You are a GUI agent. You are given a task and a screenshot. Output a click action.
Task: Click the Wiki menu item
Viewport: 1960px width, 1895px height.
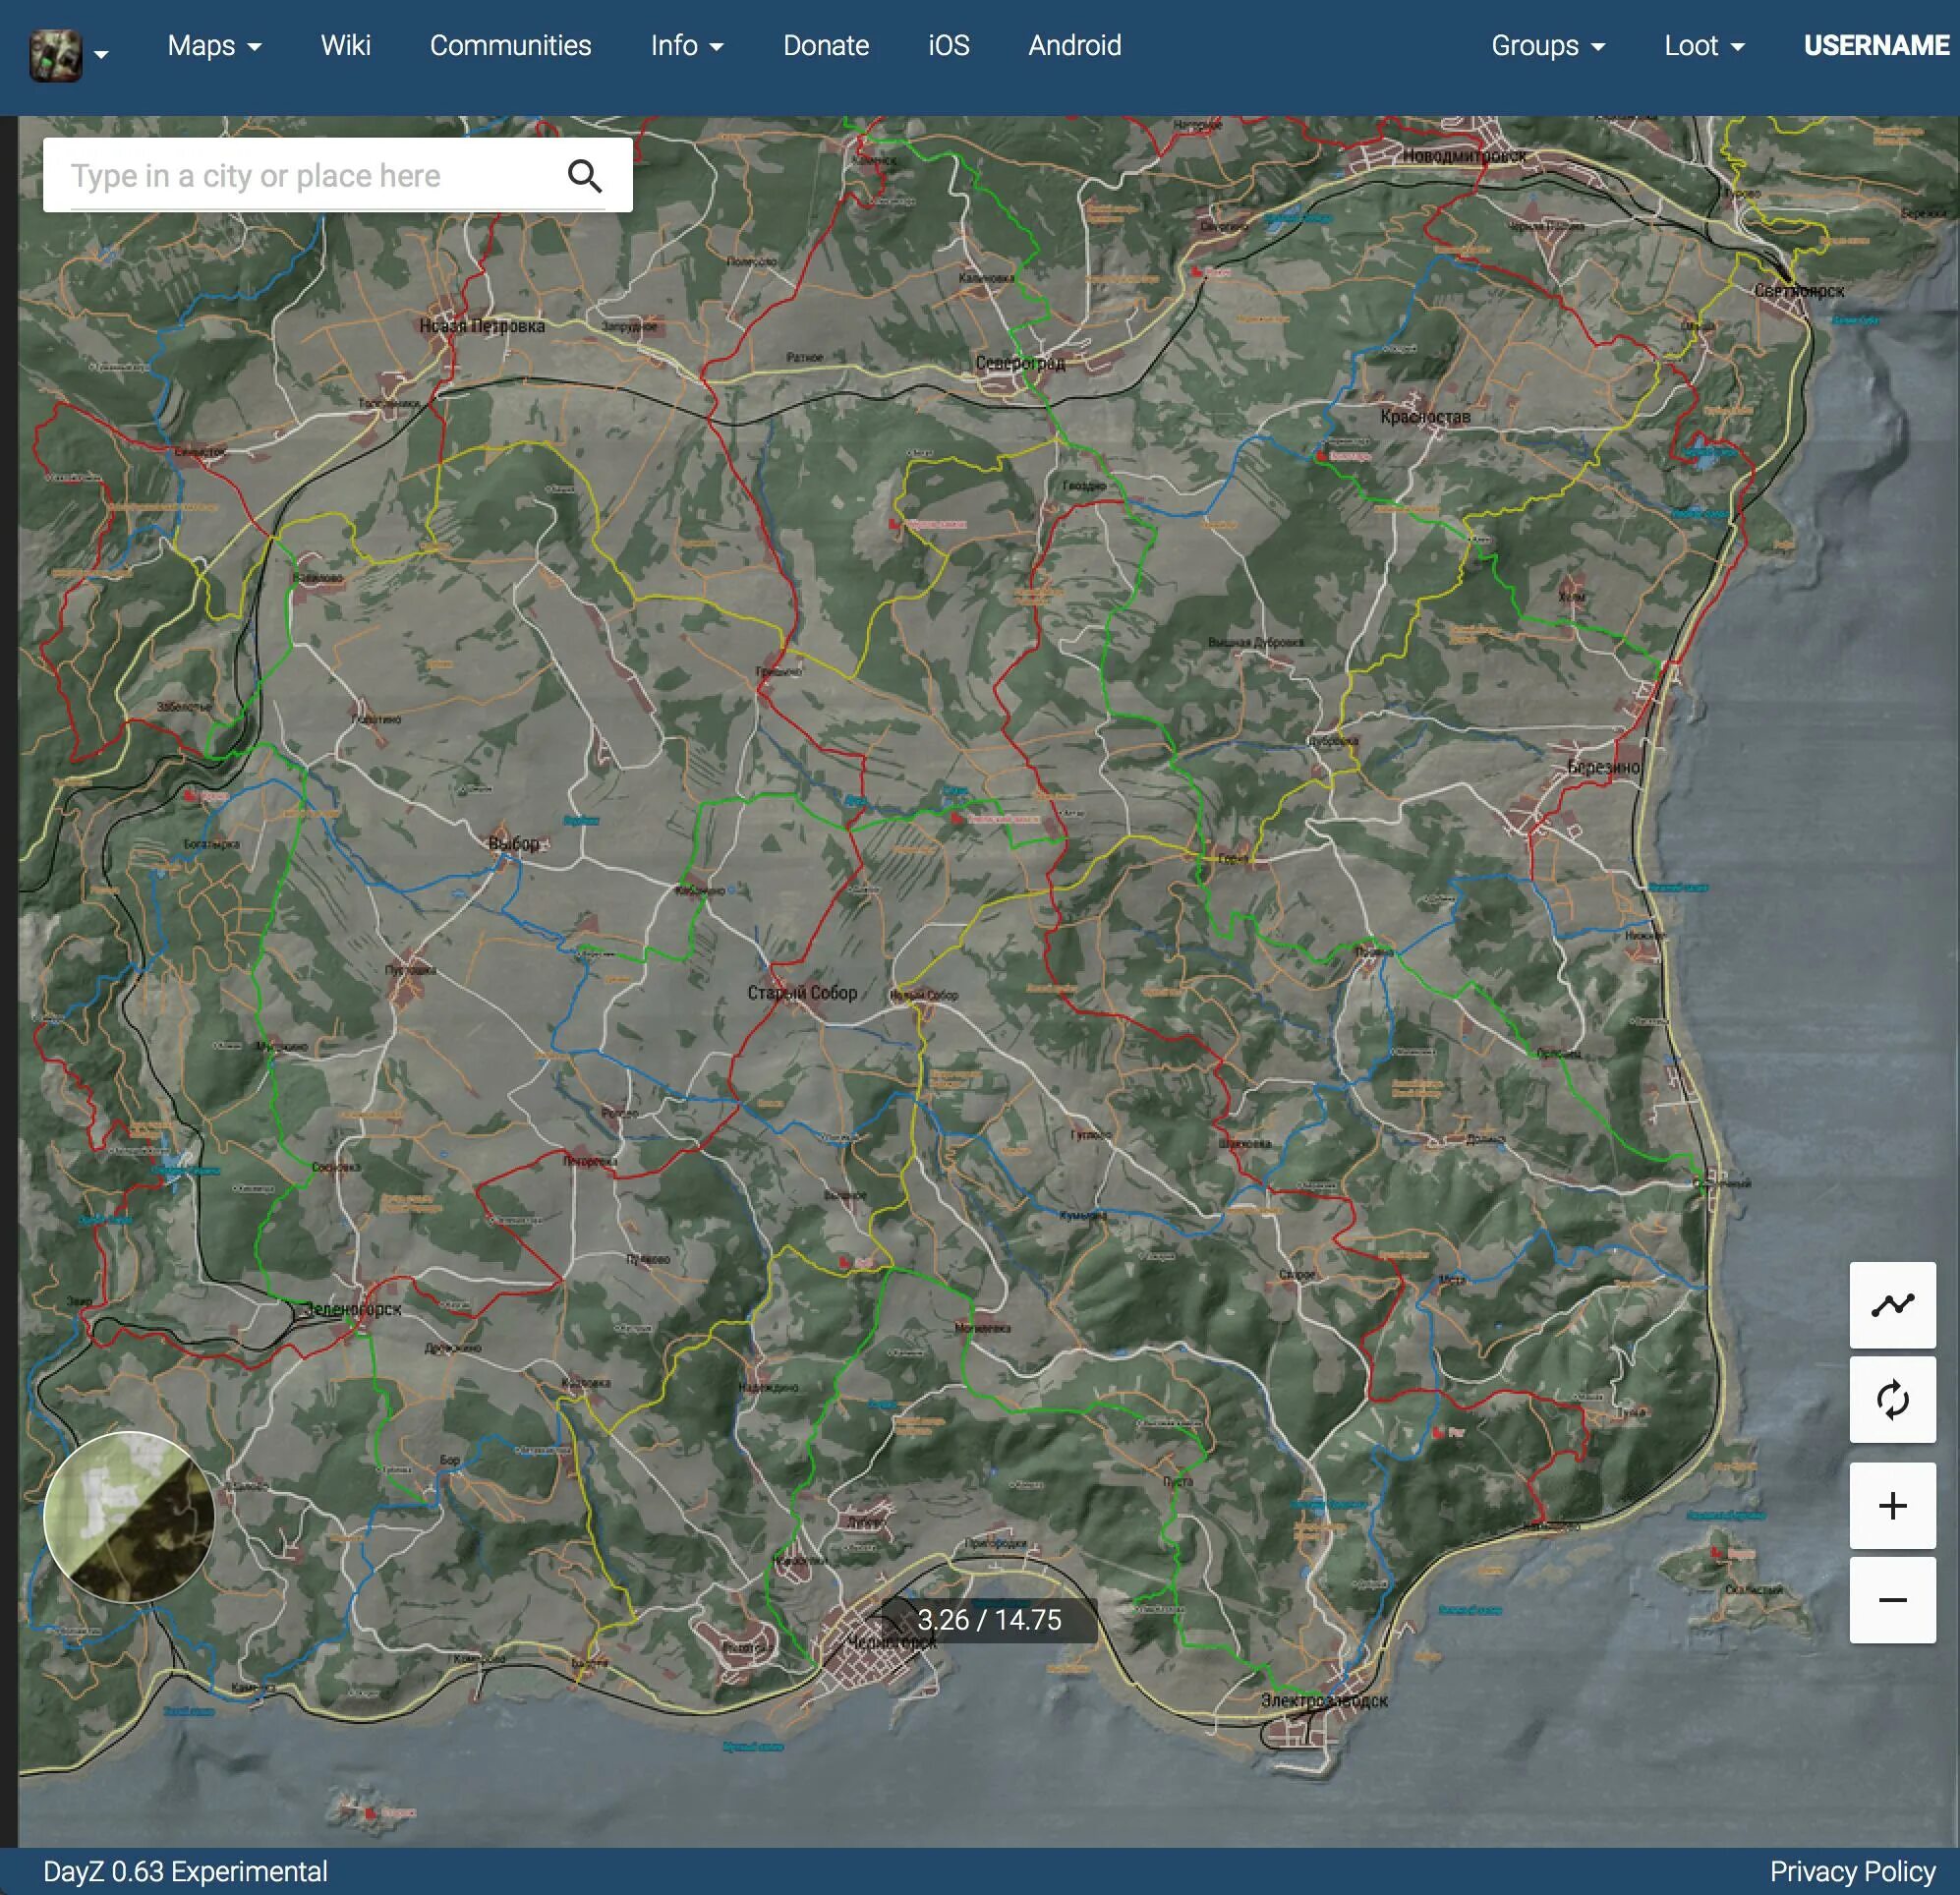[343, 44]
